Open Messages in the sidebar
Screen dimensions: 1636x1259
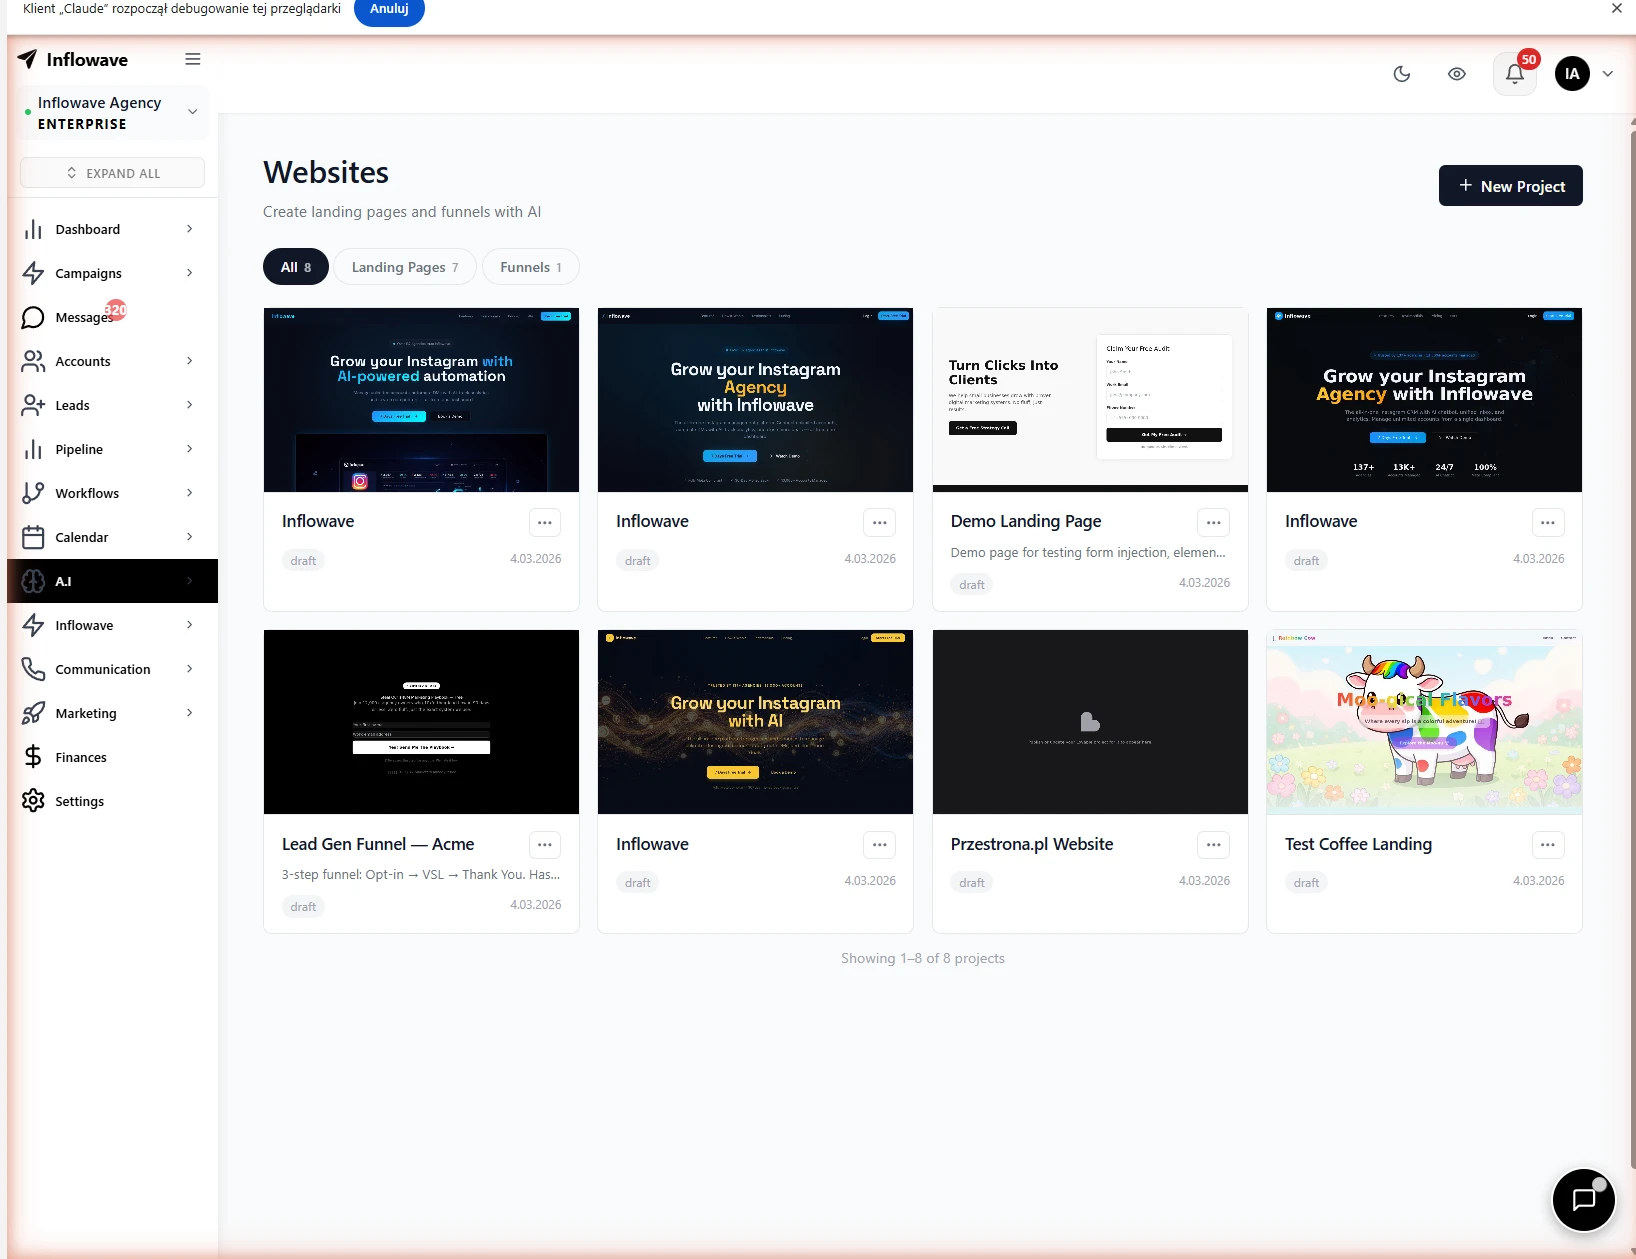tap(84, 317)
